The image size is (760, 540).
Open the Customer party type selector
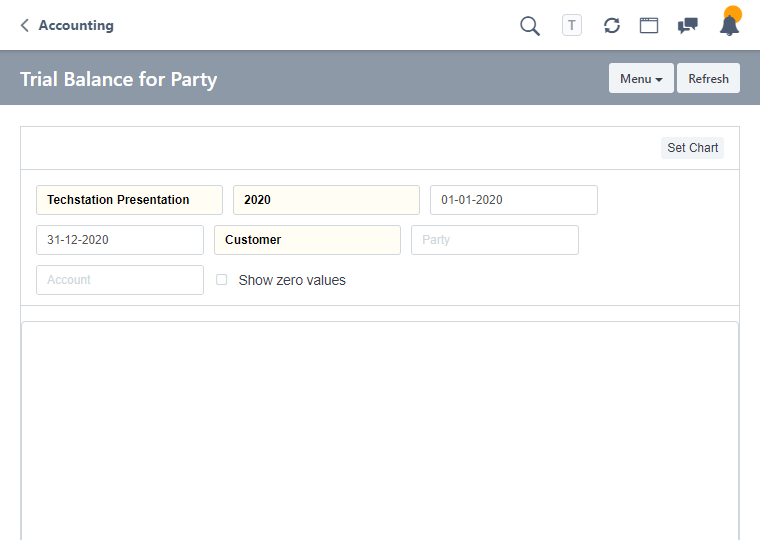[x=307, y=240]
